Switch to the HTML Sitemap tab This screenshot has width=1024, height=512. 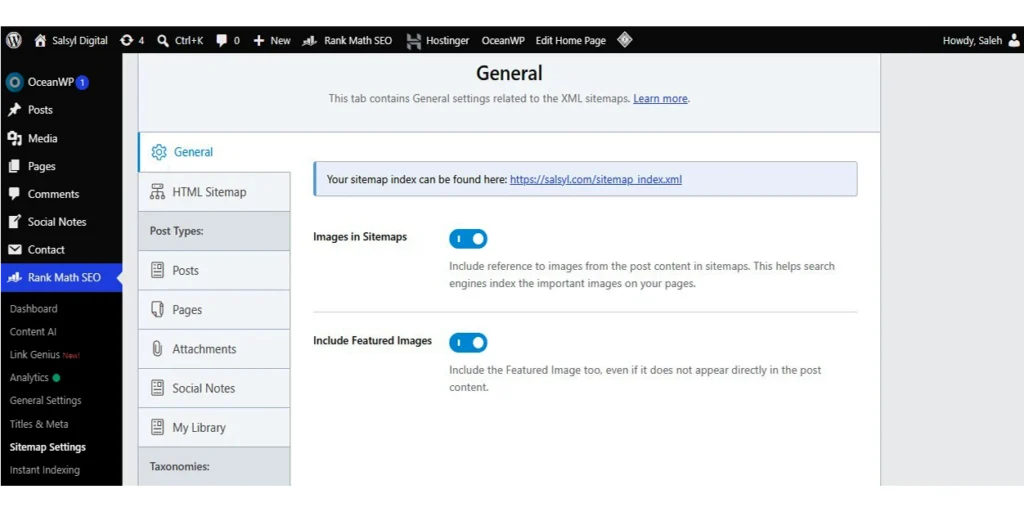pos(214,192)
